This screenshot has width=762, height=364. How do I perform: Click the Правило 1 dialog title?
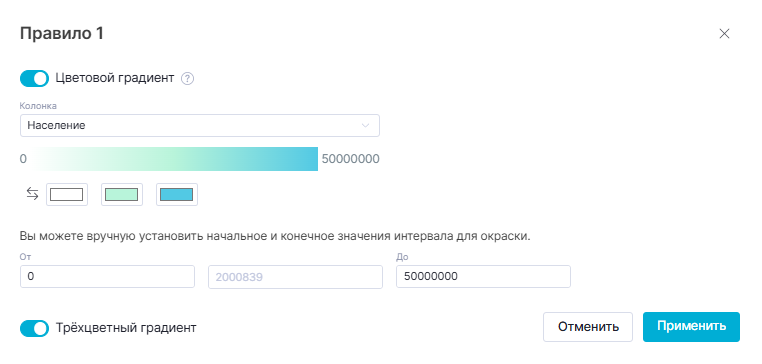[62, 34]
